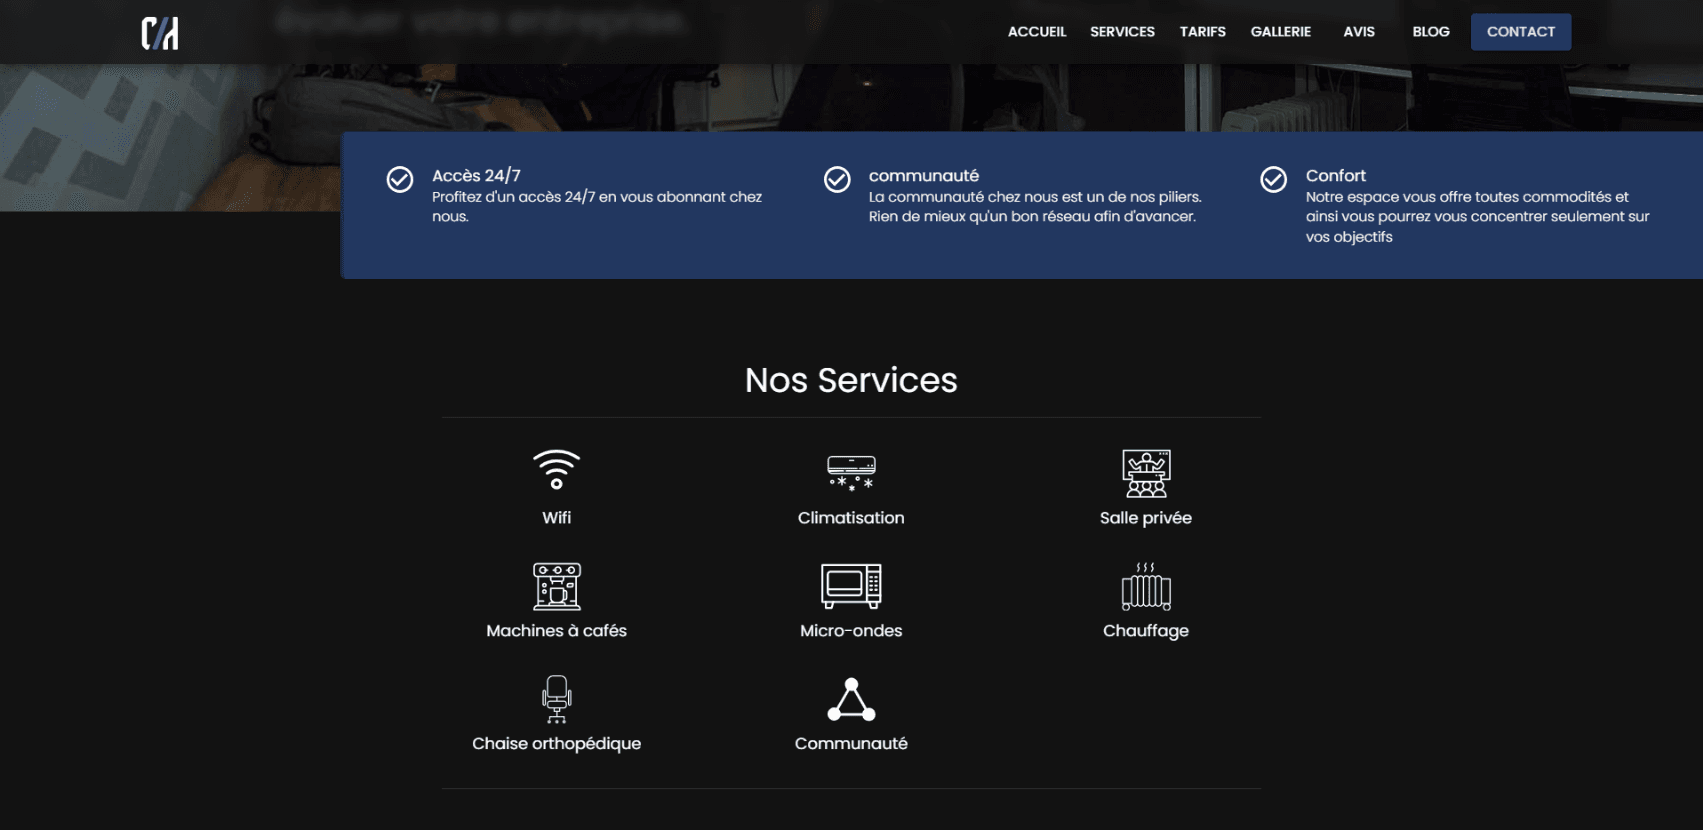This screenshot has width=1703, height=830.
Task: Click the 'Salle privée' label
Action: click(1146, 518)
